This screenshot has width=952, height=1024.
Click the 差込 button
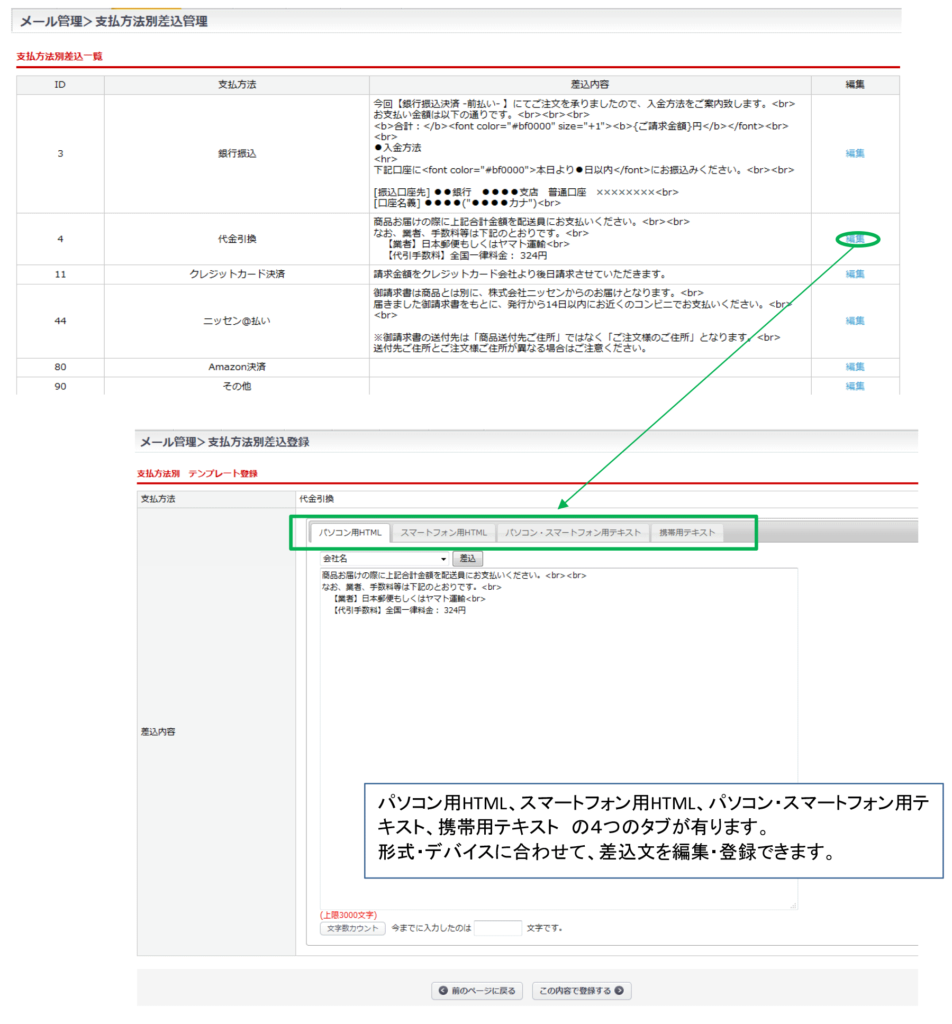point(468,559)
